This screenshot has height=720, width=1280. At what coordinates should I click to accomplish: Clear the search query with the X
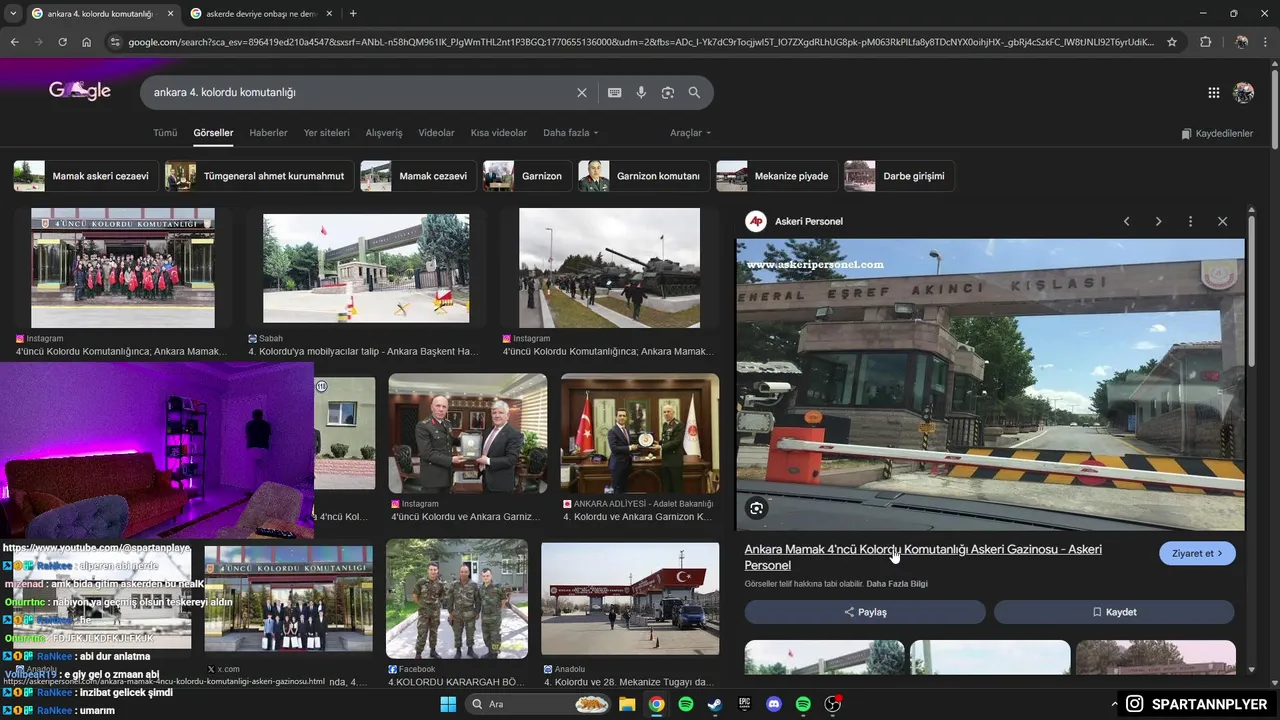[x=582, y=92]
